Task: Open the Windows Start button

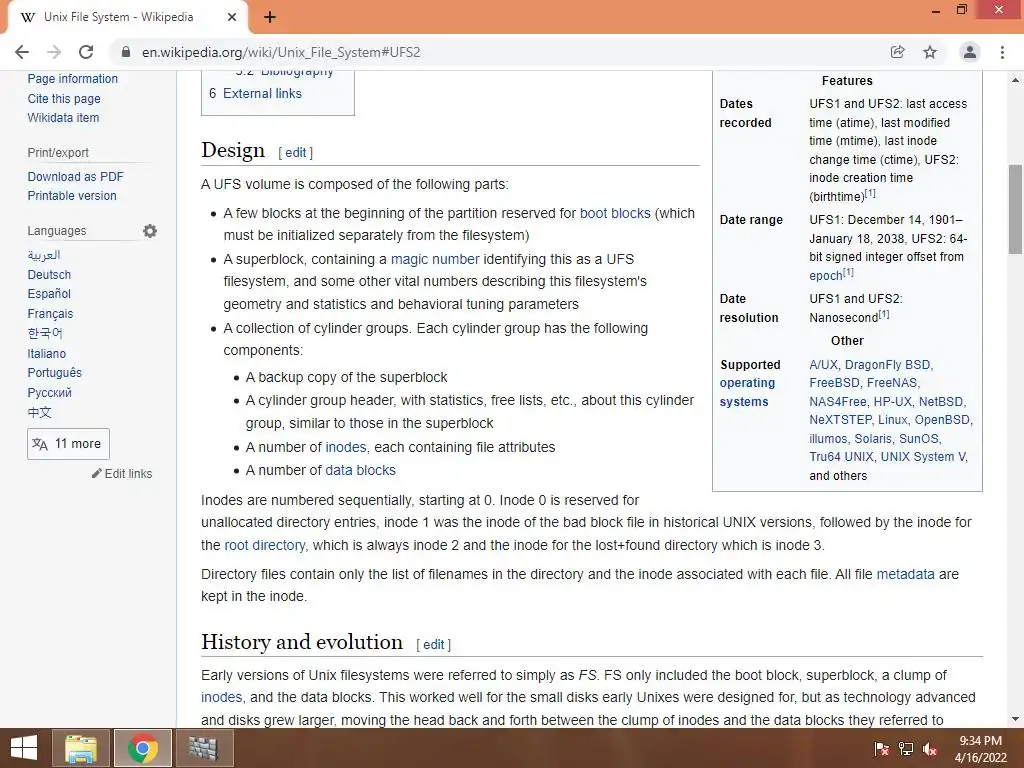Action: pos(24,748)
